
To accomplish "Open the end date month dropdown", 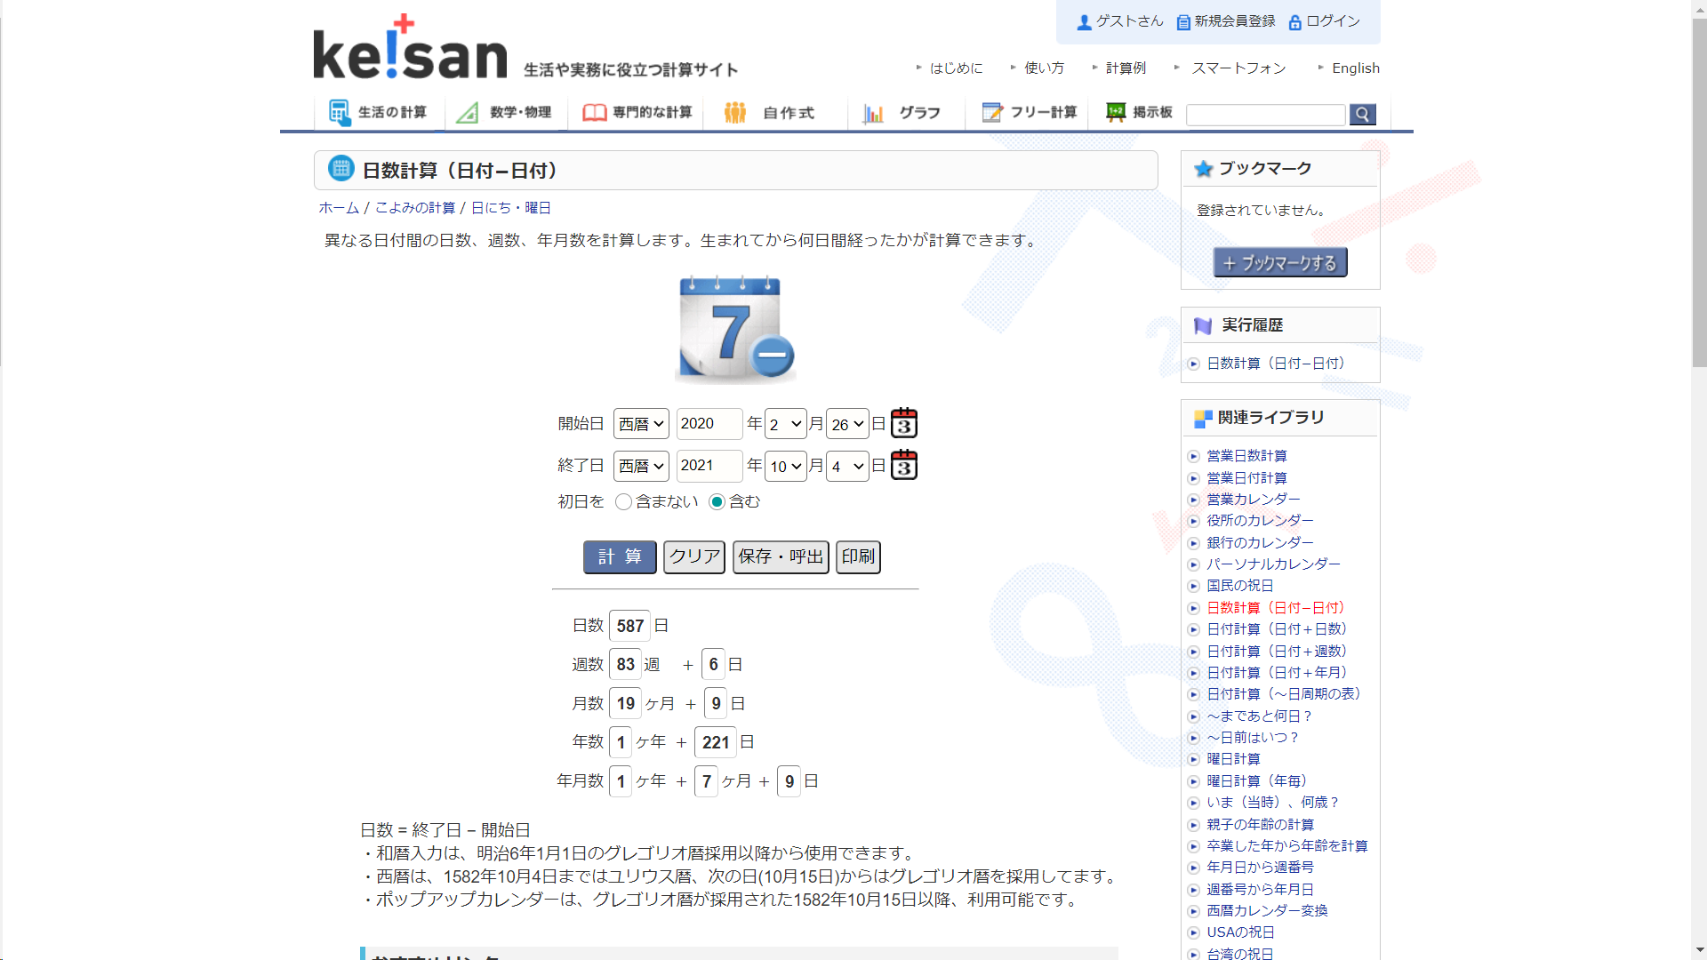I will (x=785, y=466).
